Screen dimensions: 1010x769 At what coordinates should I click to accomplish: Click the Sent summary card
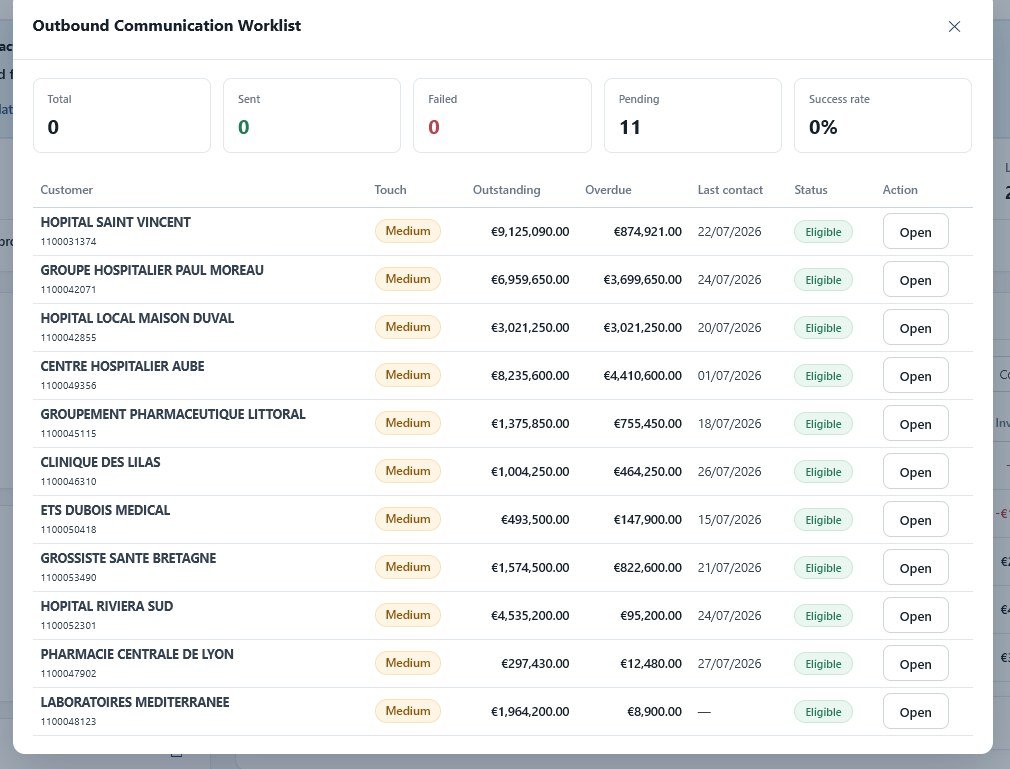click(312, 116)
